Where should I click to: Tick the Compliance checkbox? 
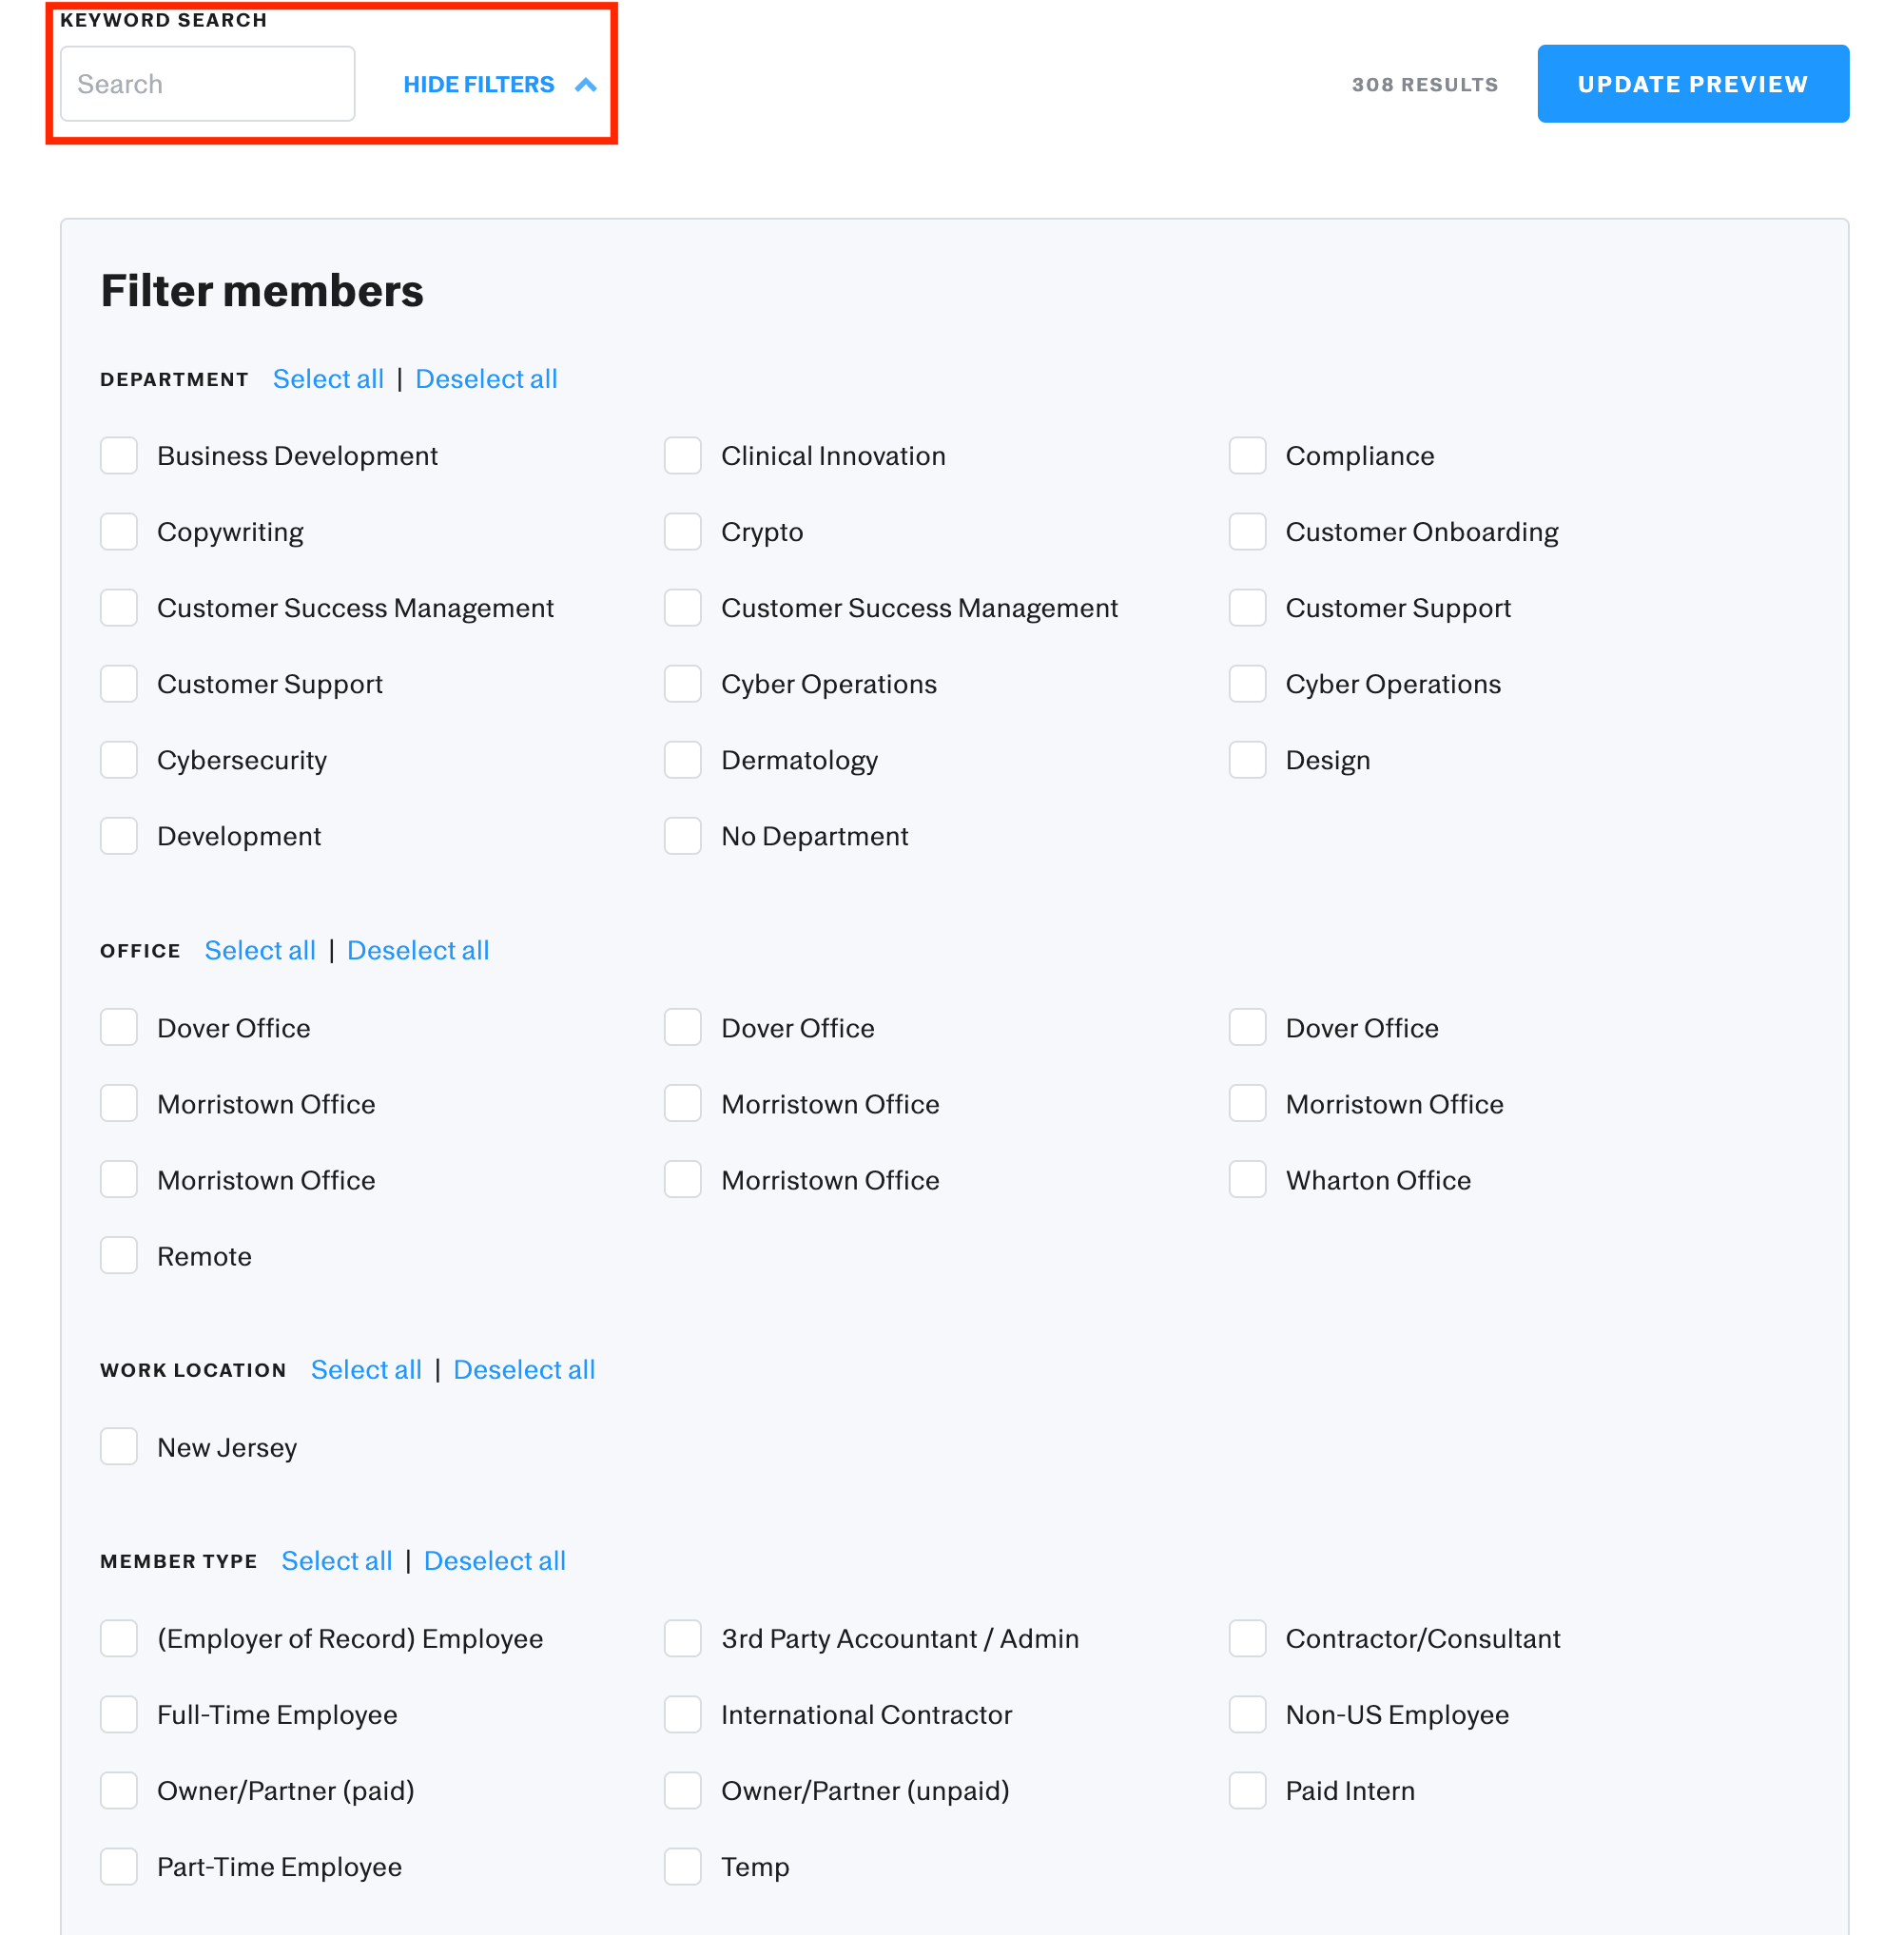tap(1247, 456)
